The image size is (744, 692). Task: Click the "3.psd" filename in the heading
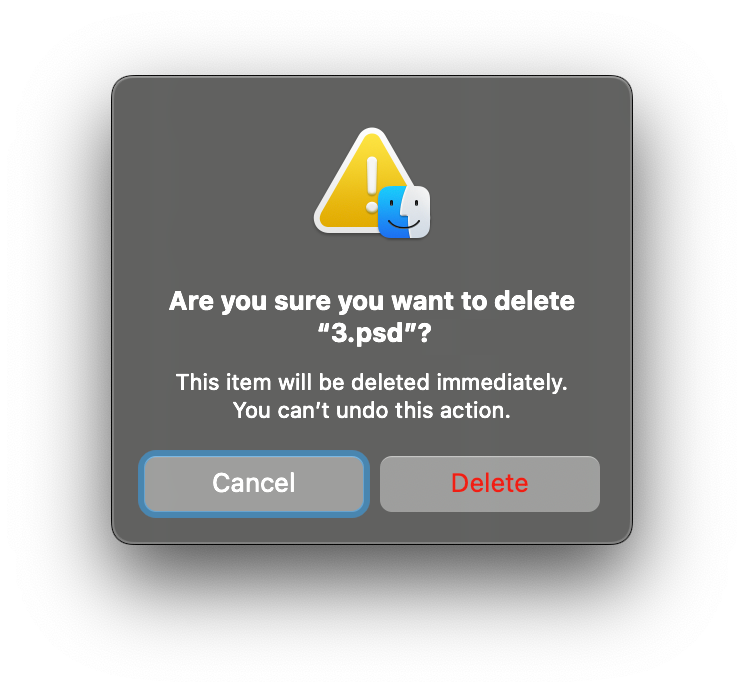pos(374,333)
